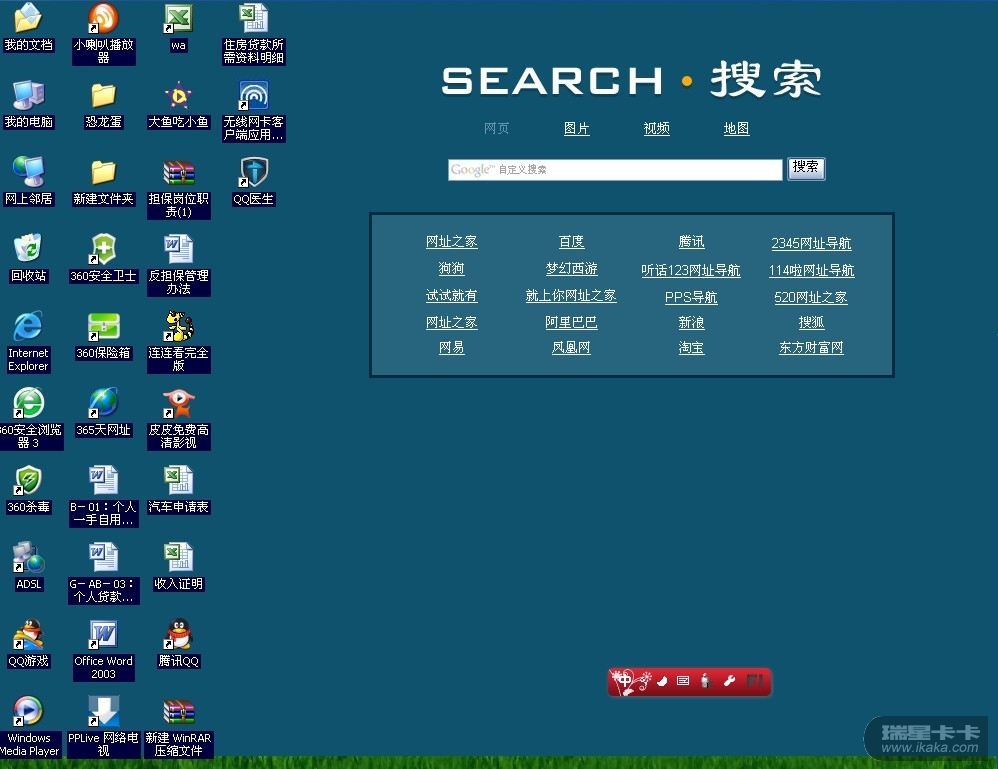Open the 凤凰网 link
Image resolution: width=998 pixels, height=769 pixels.
click(x=572, y=348)
